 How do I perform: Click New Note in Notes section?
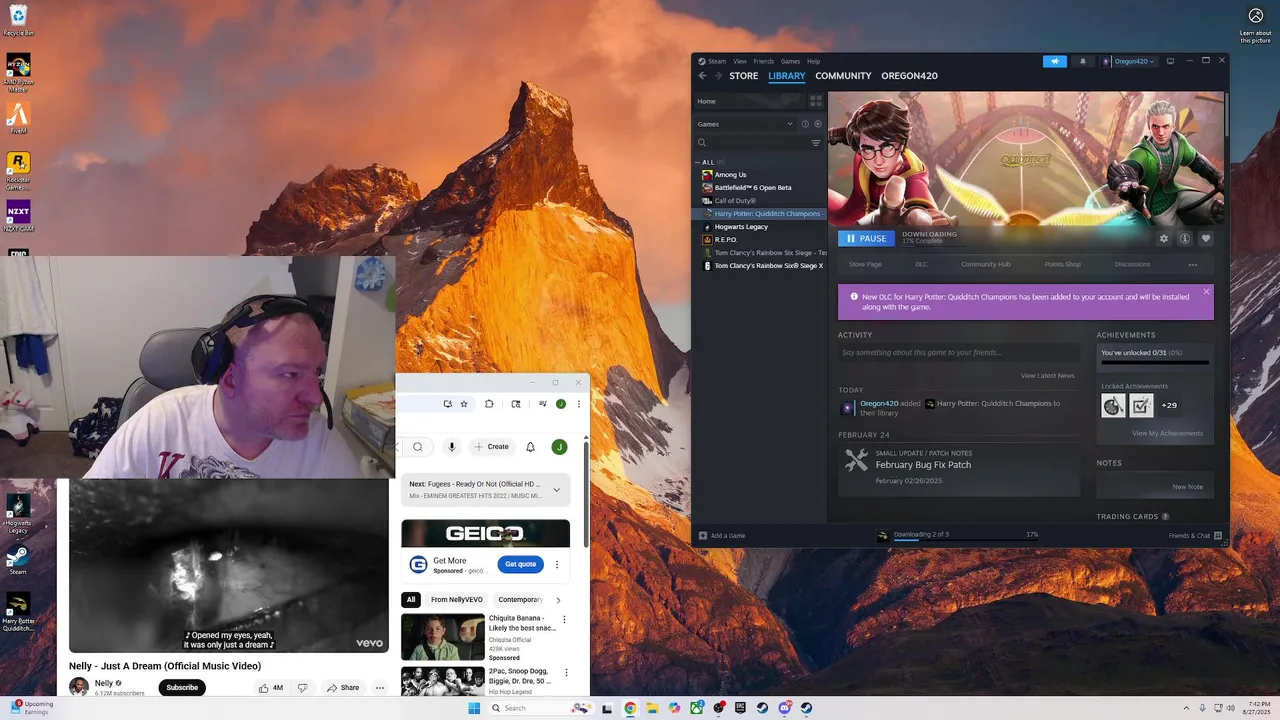click(1187, 487)
